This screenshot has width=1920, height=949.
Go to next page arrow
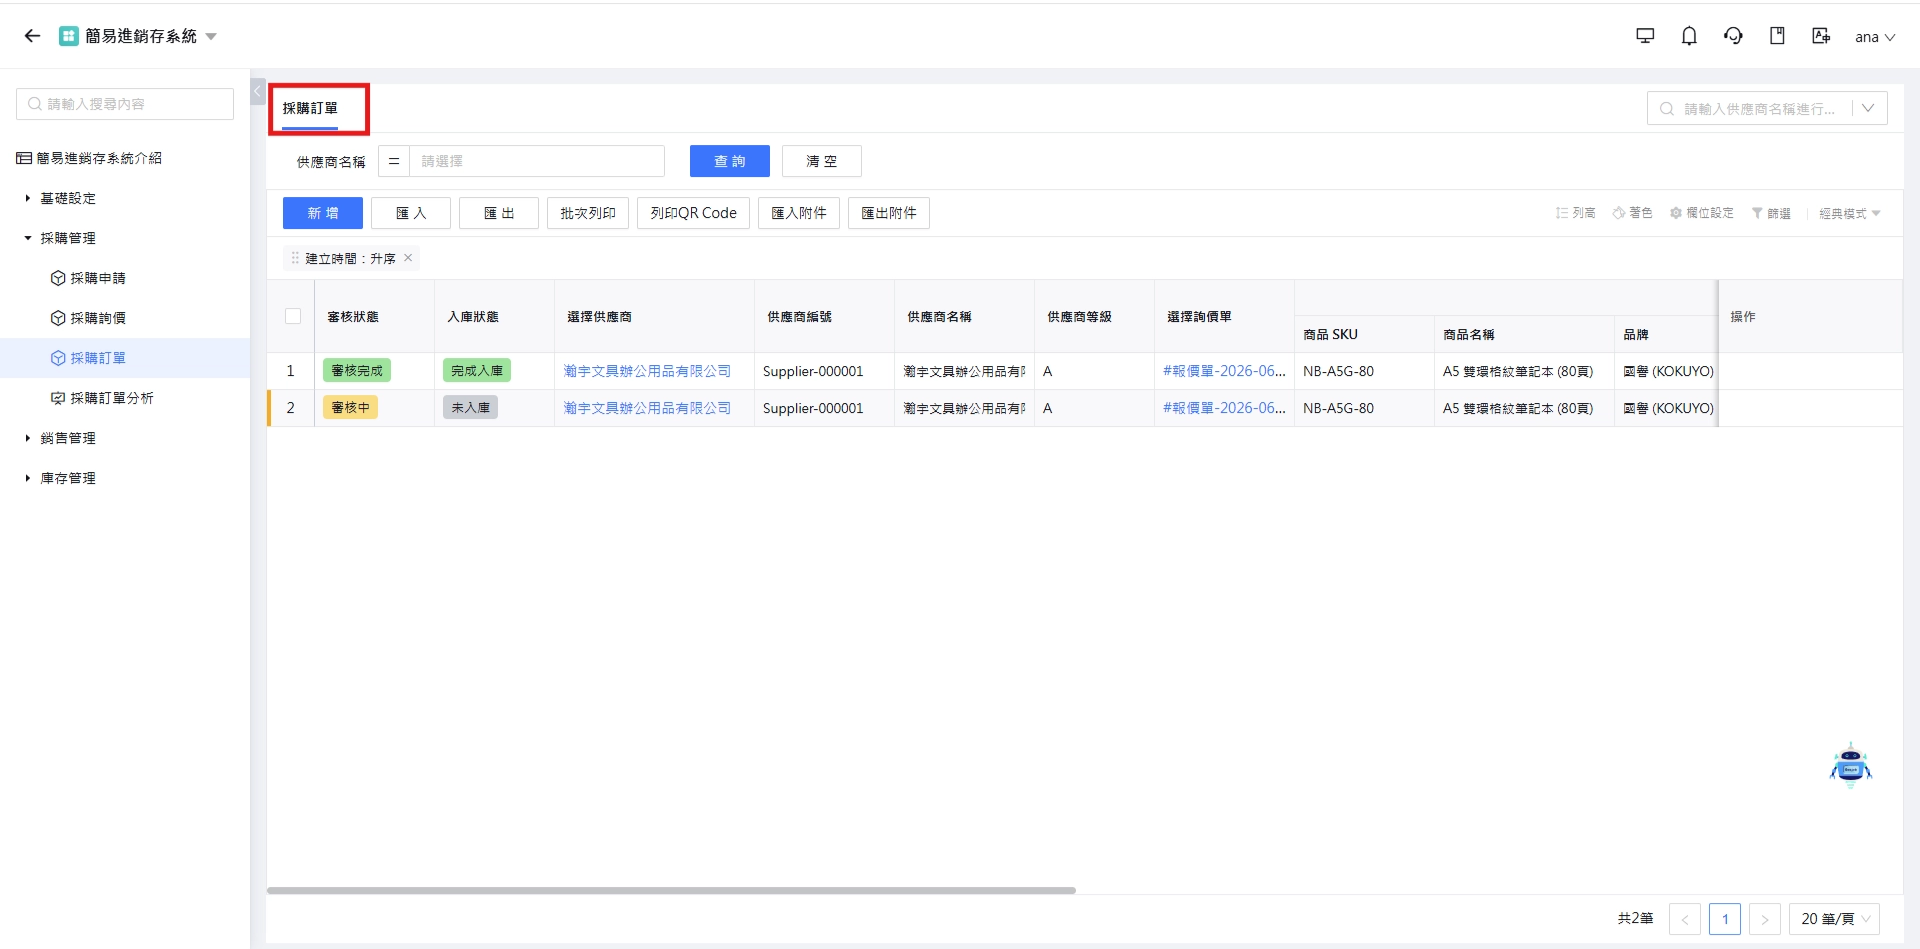[1765, 919]
